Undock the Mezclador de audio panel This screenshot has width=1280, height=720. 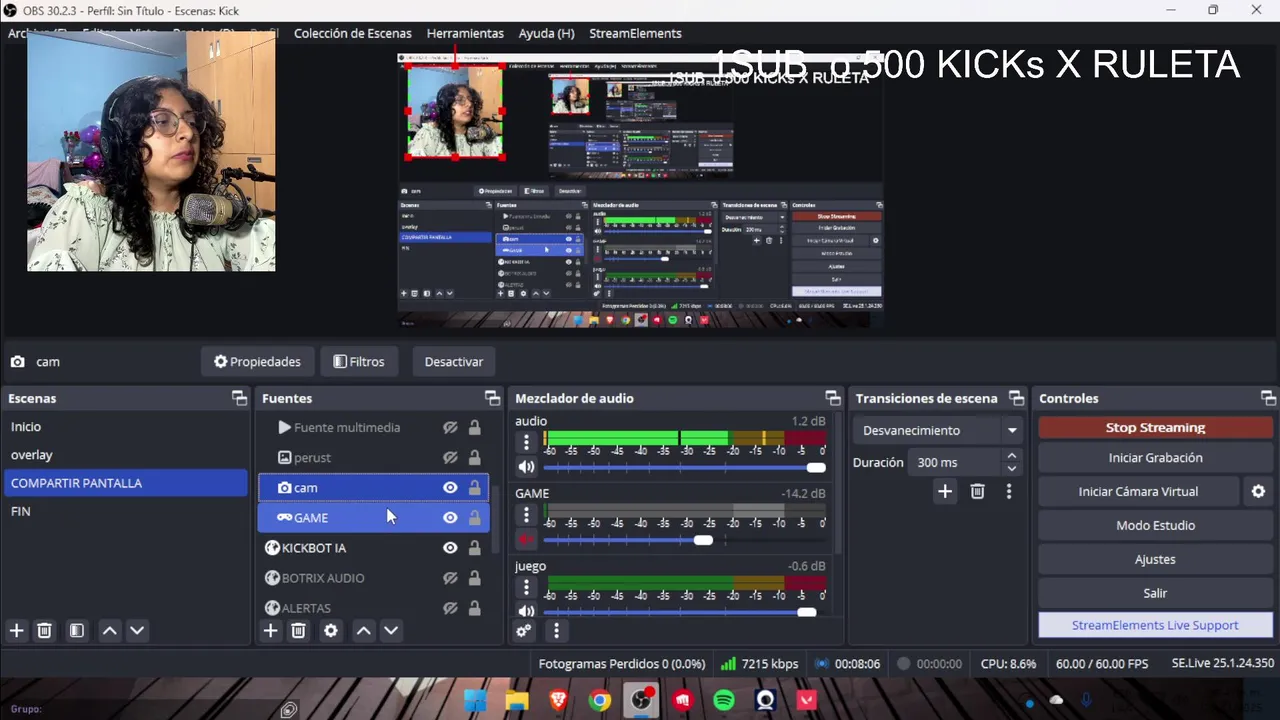[x=833, y=398]
